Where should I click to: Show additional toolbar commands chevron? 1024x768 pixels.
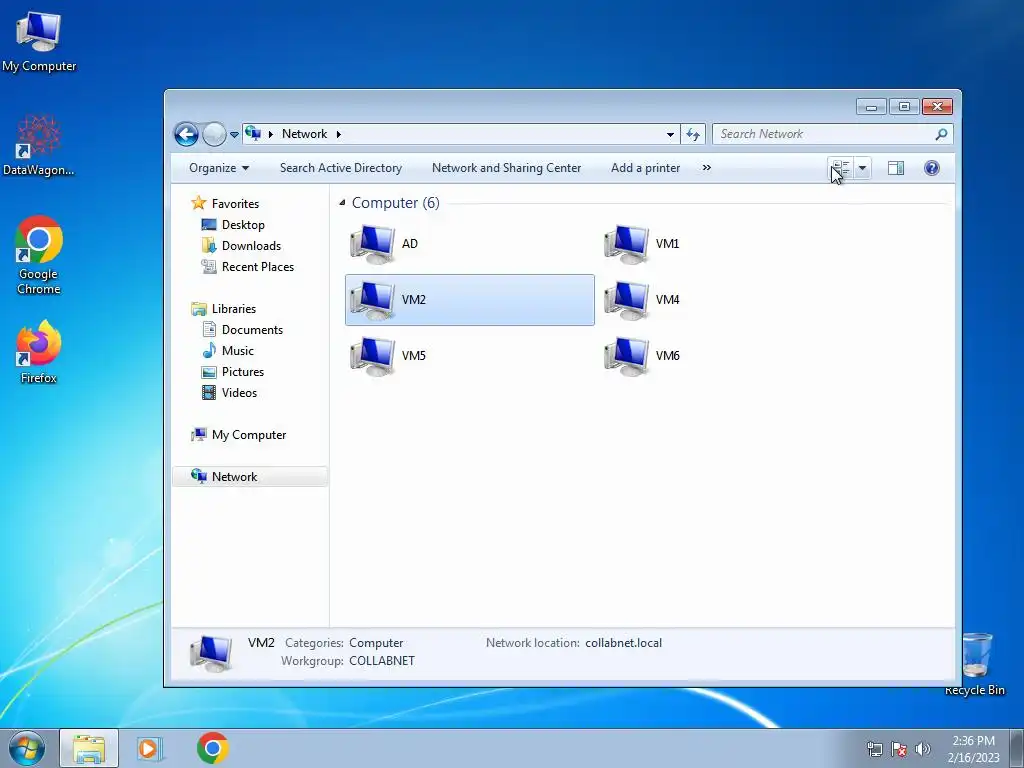[707, 168]
